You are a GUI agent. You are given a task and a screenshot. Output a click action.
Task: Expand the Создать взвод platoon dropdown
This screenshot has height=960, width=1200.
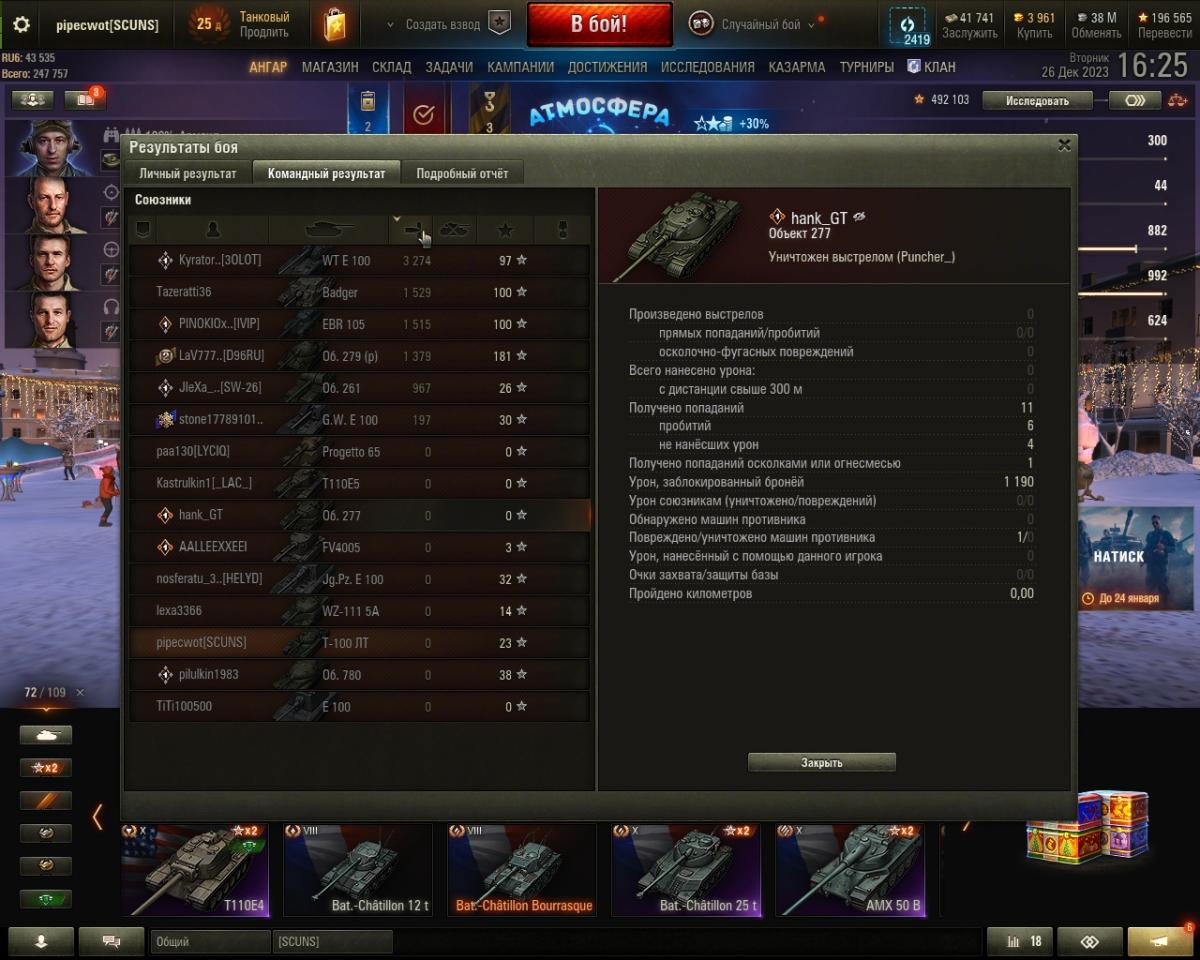(390, 25)
